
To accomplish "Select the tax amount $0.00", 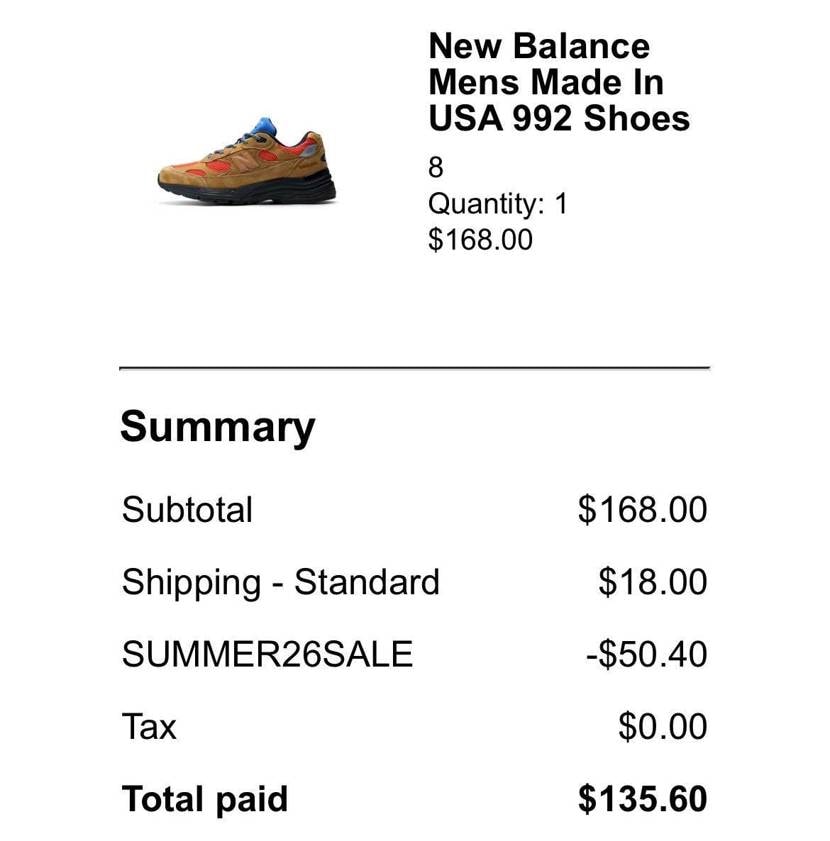I will (x=663, y=727).
